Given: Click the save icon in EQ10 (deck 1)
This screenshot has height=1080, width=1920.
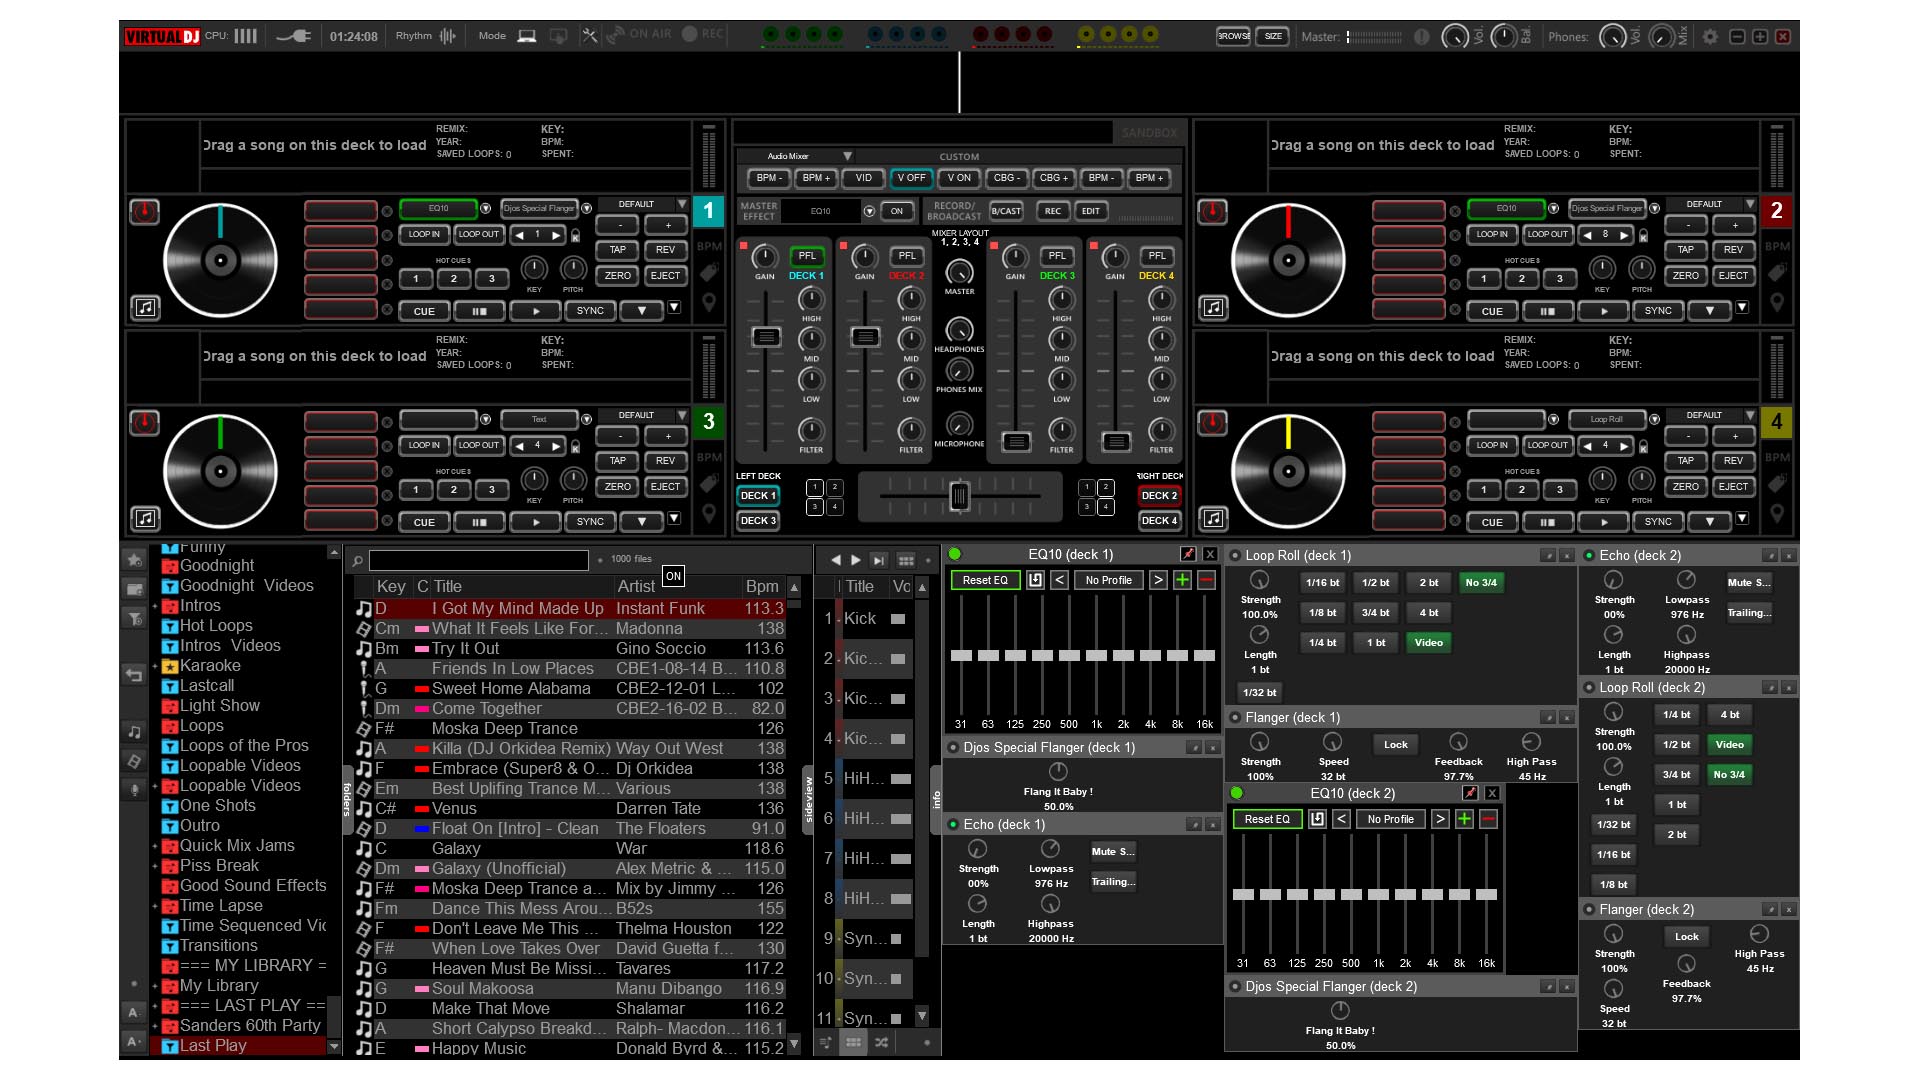Looking at the screenshot, I should [1035, 580].
